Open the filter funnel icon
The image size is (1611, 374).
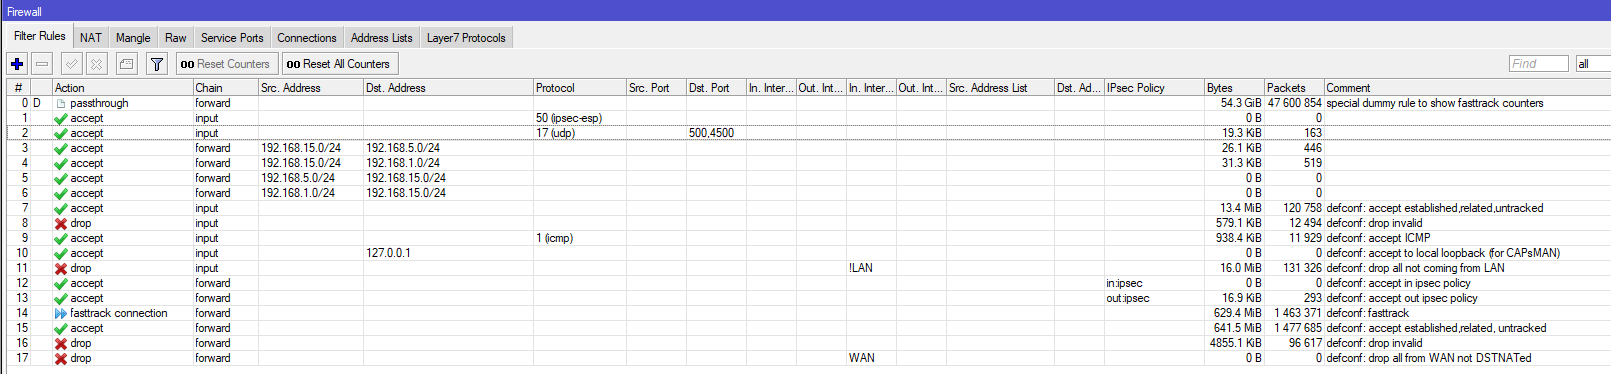[157, 64]
